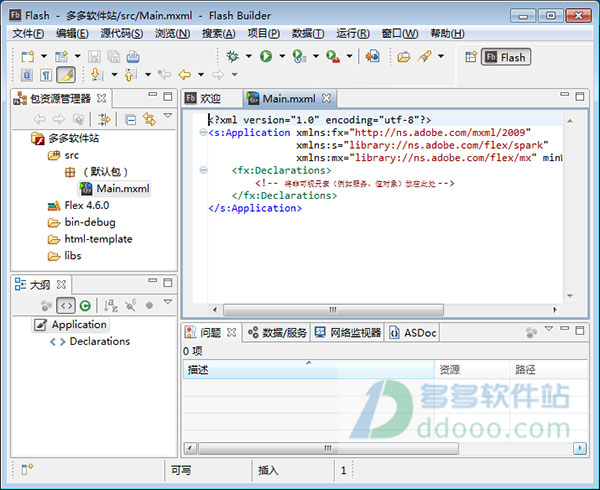Open the 运行(R) menu
600x490 pixels.
[x=353, y=34]
